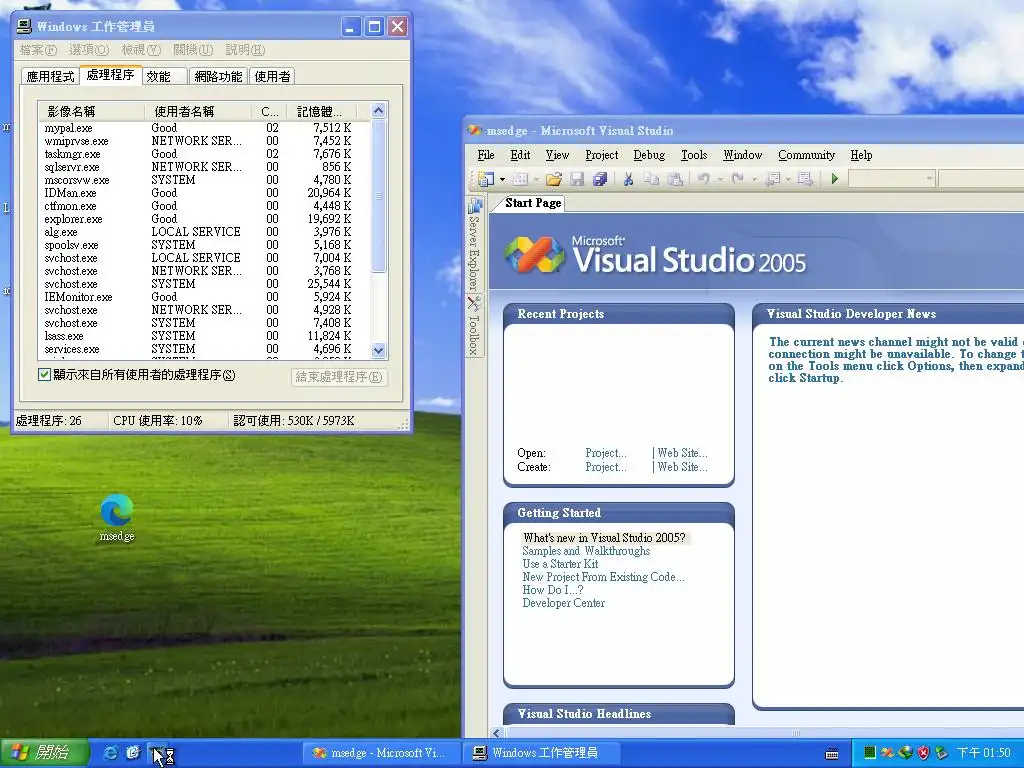Click the Open File folder icon
The height and width of the screenshot is (768, 1024).
tap(554, 179)
